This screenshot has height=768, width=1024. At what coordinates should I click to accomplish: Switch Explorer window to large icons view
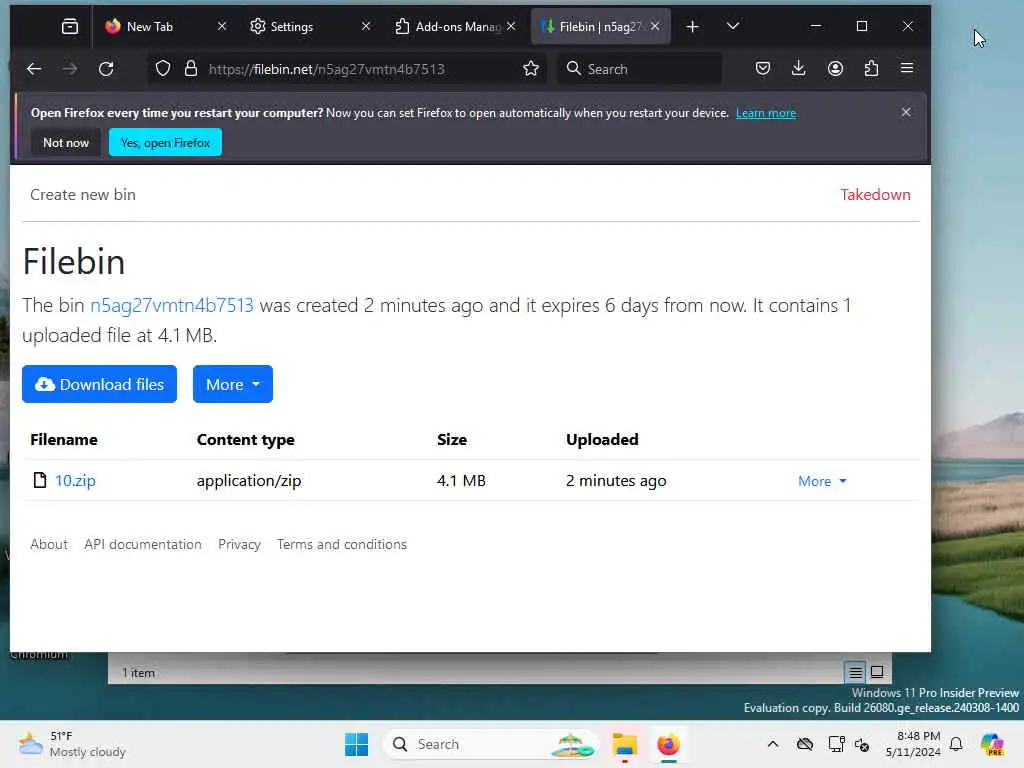click(877, 672)
